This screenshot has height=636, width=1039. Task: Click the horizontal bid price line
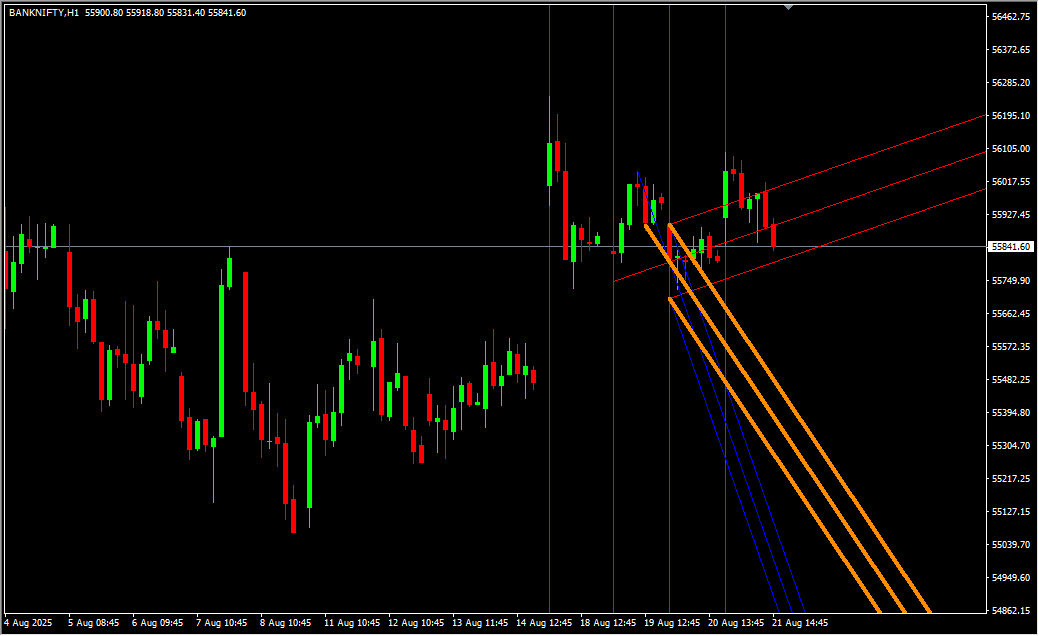[300, 246]
